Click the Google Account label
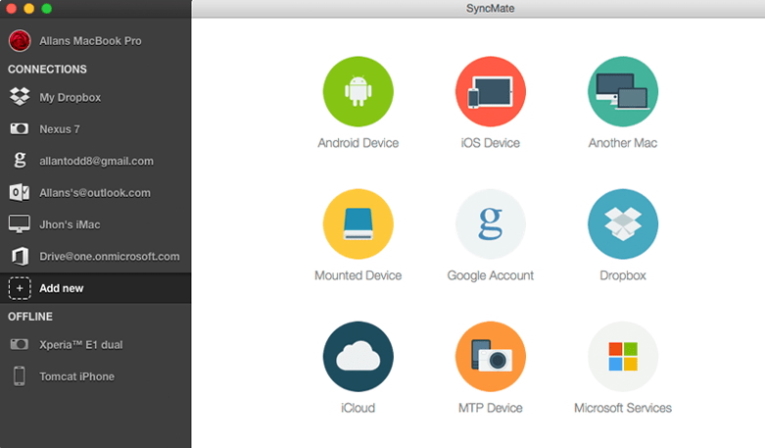The height and width of the screenshot is (448, 765). pos(490,276)
